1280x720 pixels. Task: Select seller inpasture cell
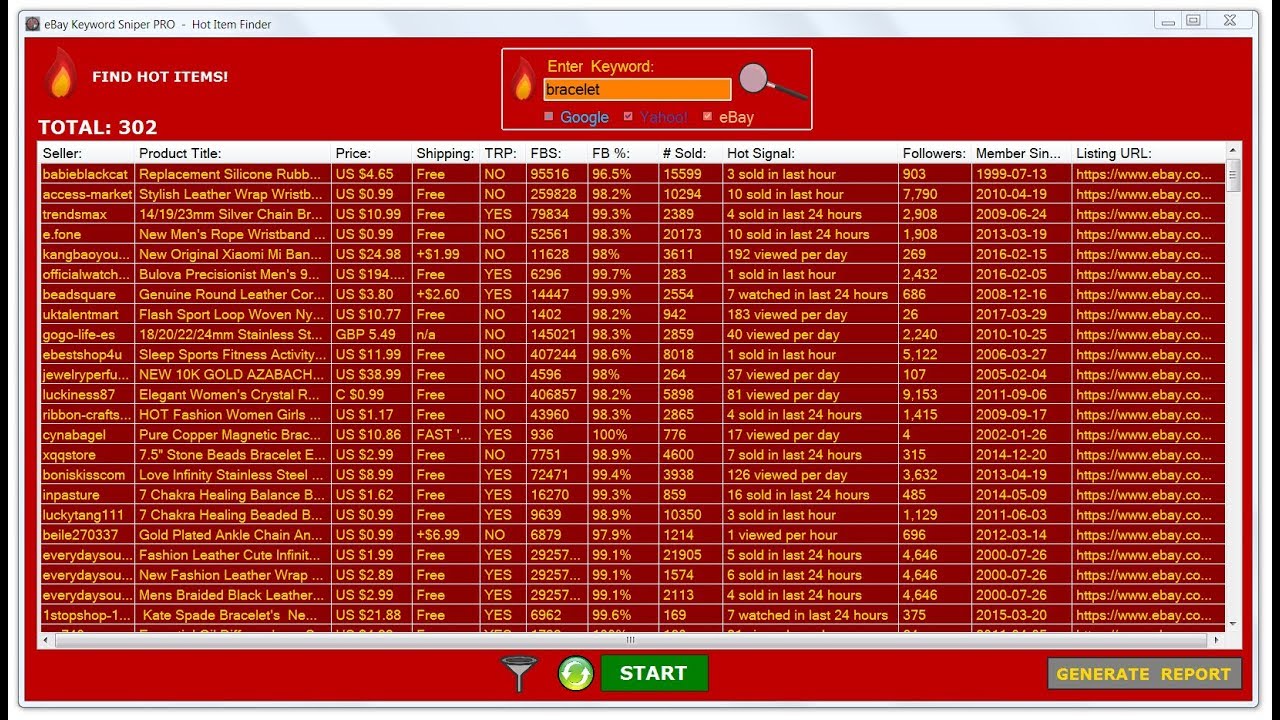(87, 494)
